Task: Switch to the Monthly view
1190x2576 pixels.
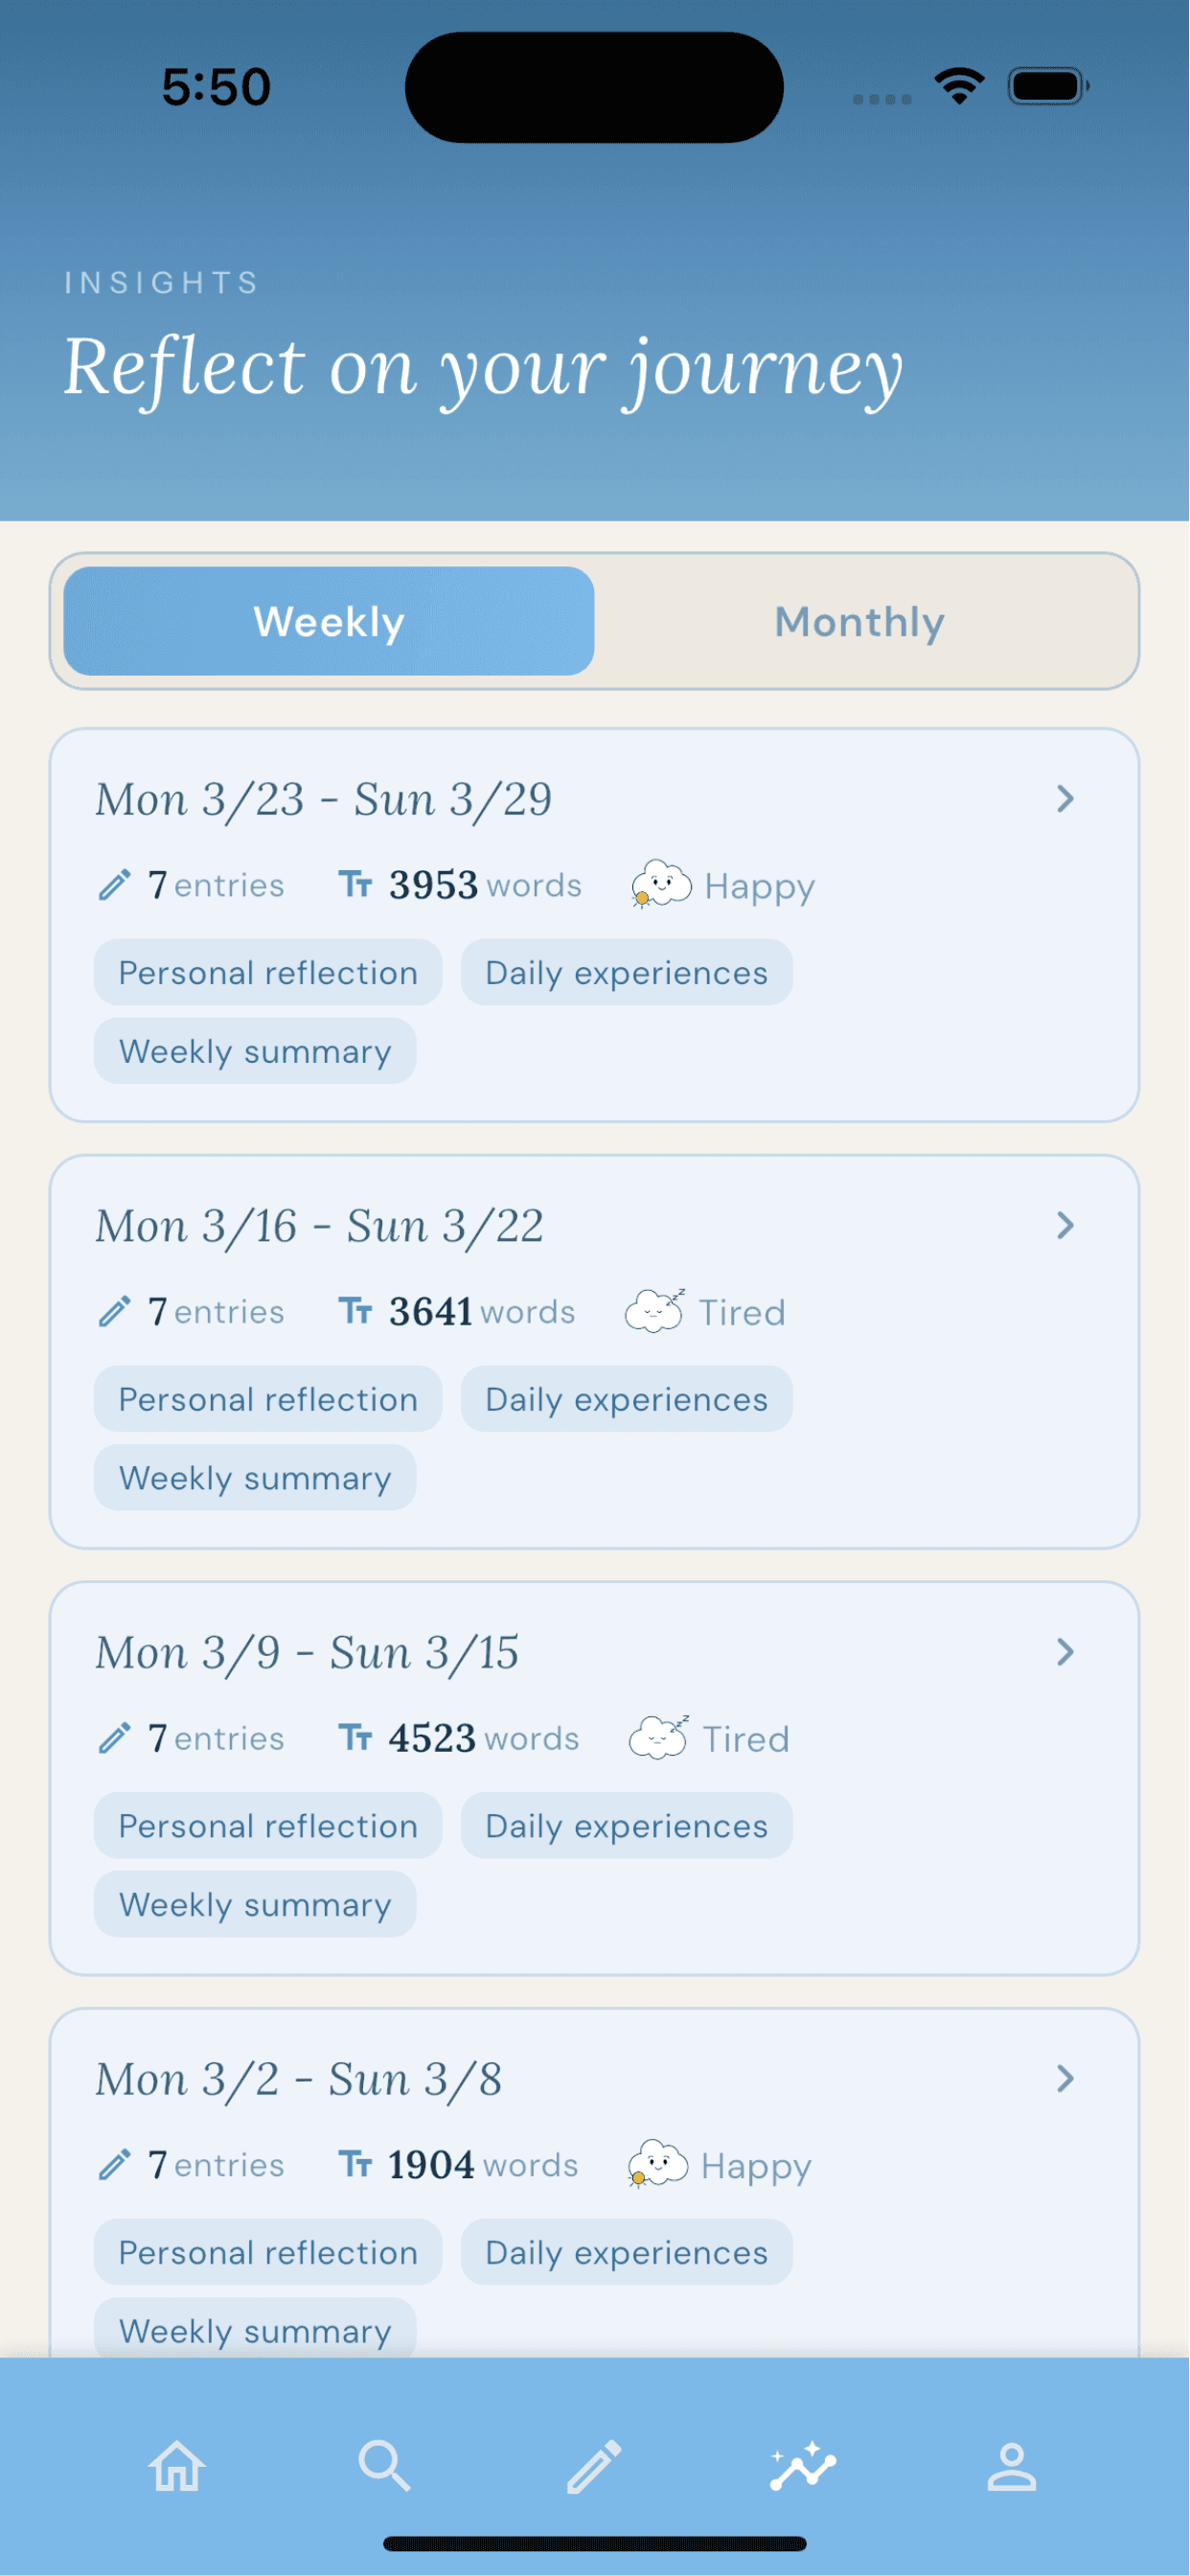Action: click(860, 622)
